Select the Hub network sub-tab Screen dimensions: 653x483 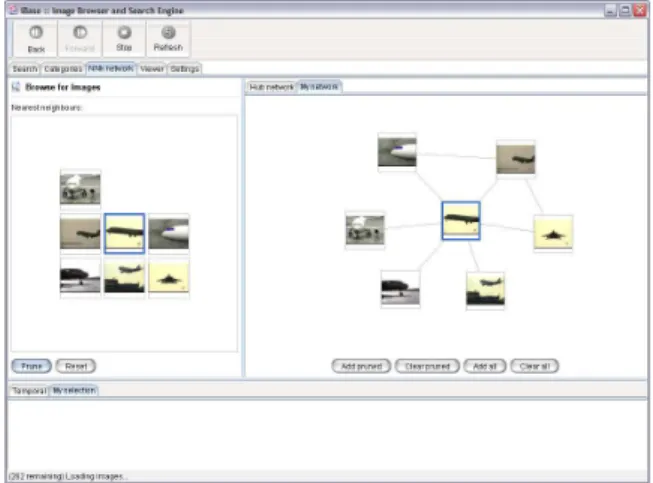pos(272,87)
